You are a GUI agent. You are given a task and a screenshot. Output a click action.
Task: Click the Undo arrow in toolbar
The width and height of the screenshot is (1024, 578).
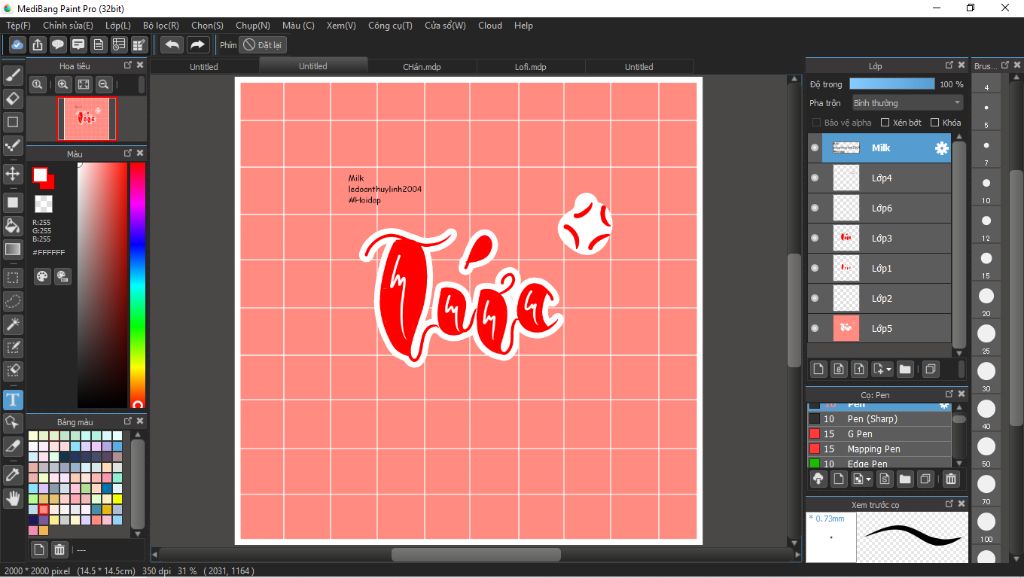pyautogui.click(x=172, y=44)
